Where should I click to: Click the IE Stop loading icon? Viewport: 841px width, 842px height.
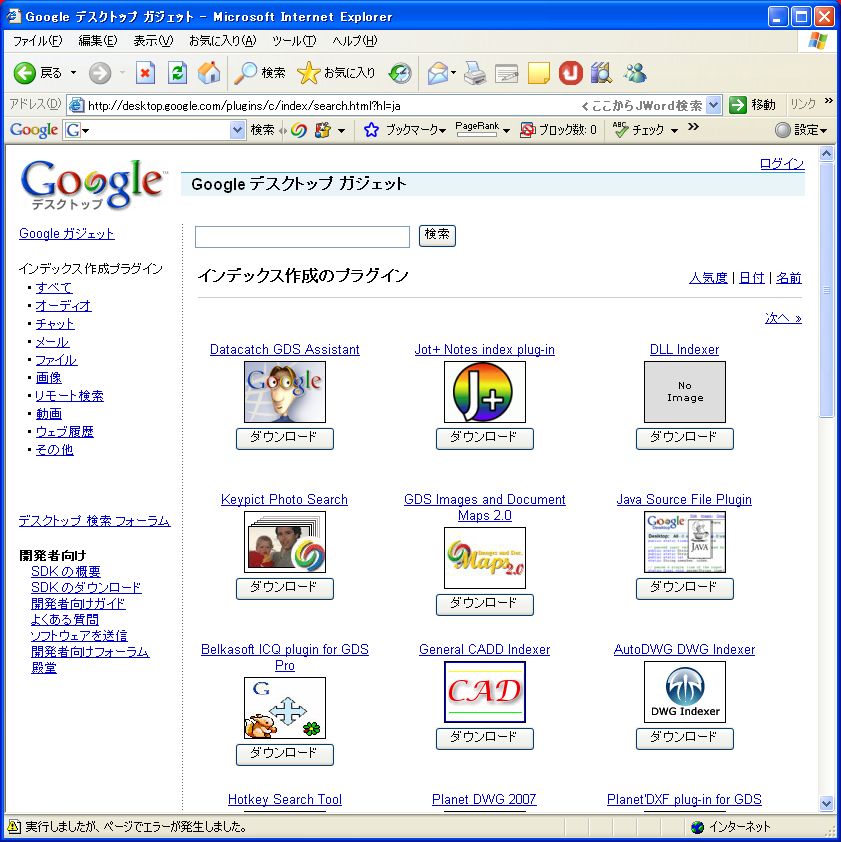[146, 73]
